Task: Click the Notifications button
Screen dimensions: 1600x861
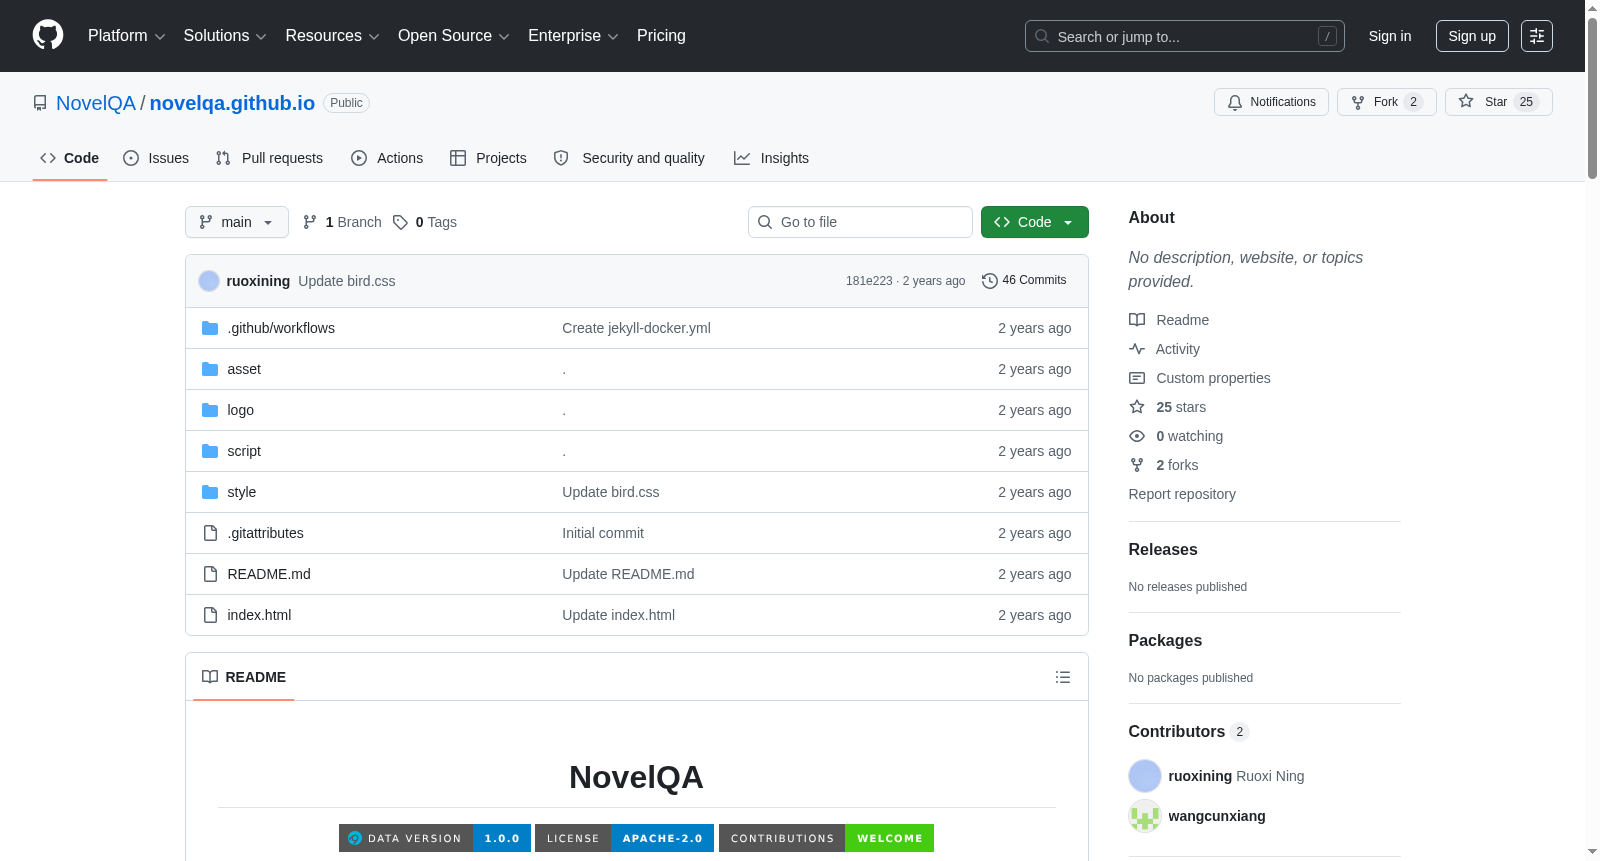Action: tap(1271, 102)
